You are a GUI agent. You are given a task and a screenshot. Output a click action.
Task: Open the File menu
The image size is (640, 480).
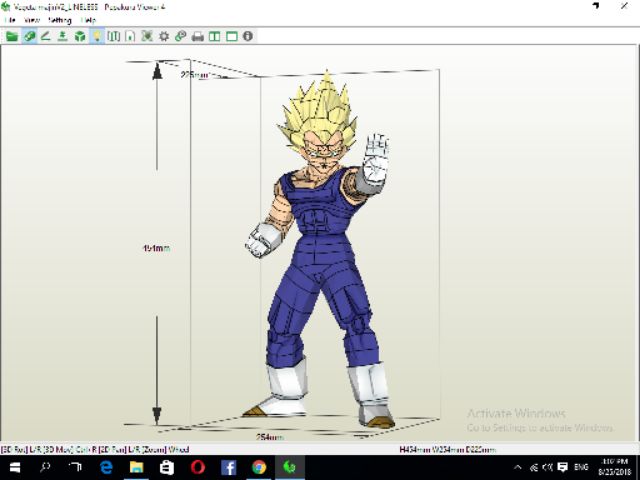click(x=10, y=20)
